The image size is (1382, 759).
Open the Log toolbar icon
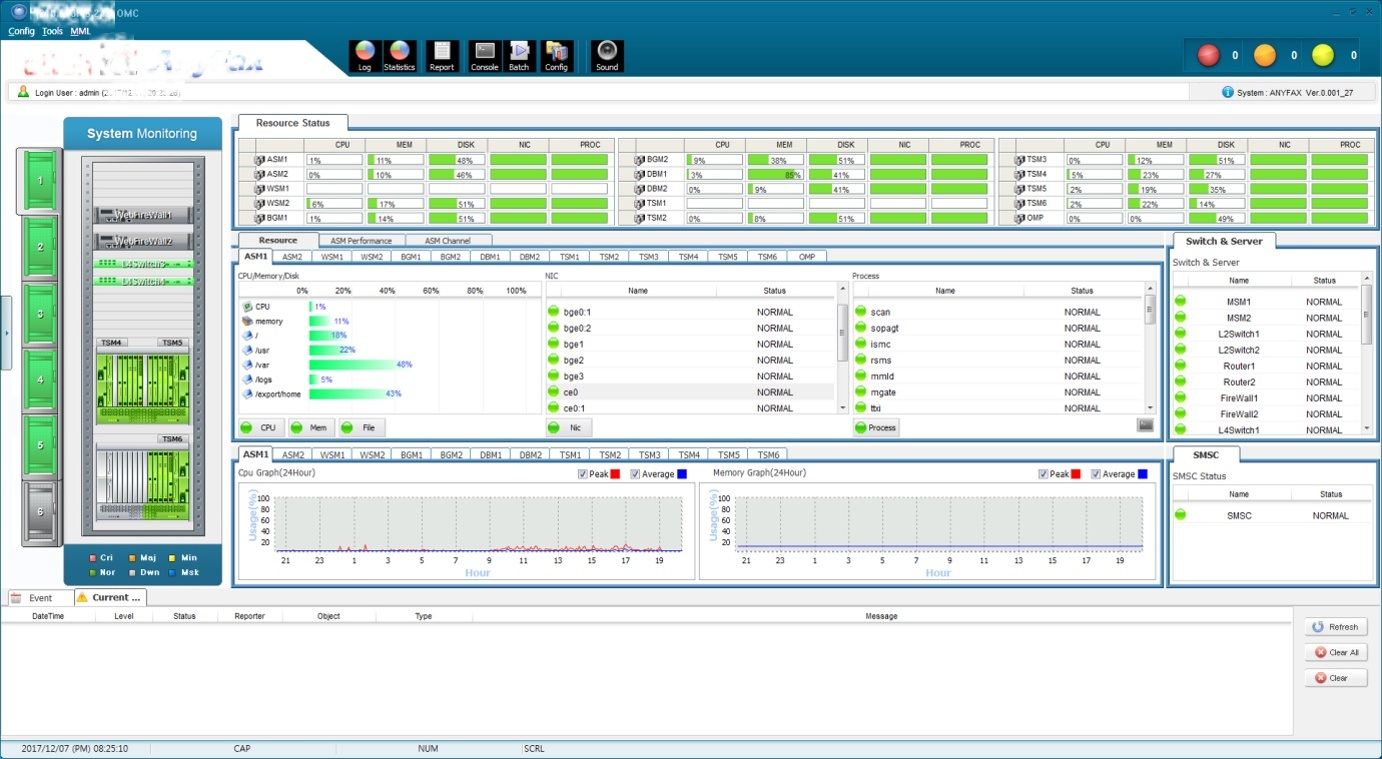pos(365,56)
